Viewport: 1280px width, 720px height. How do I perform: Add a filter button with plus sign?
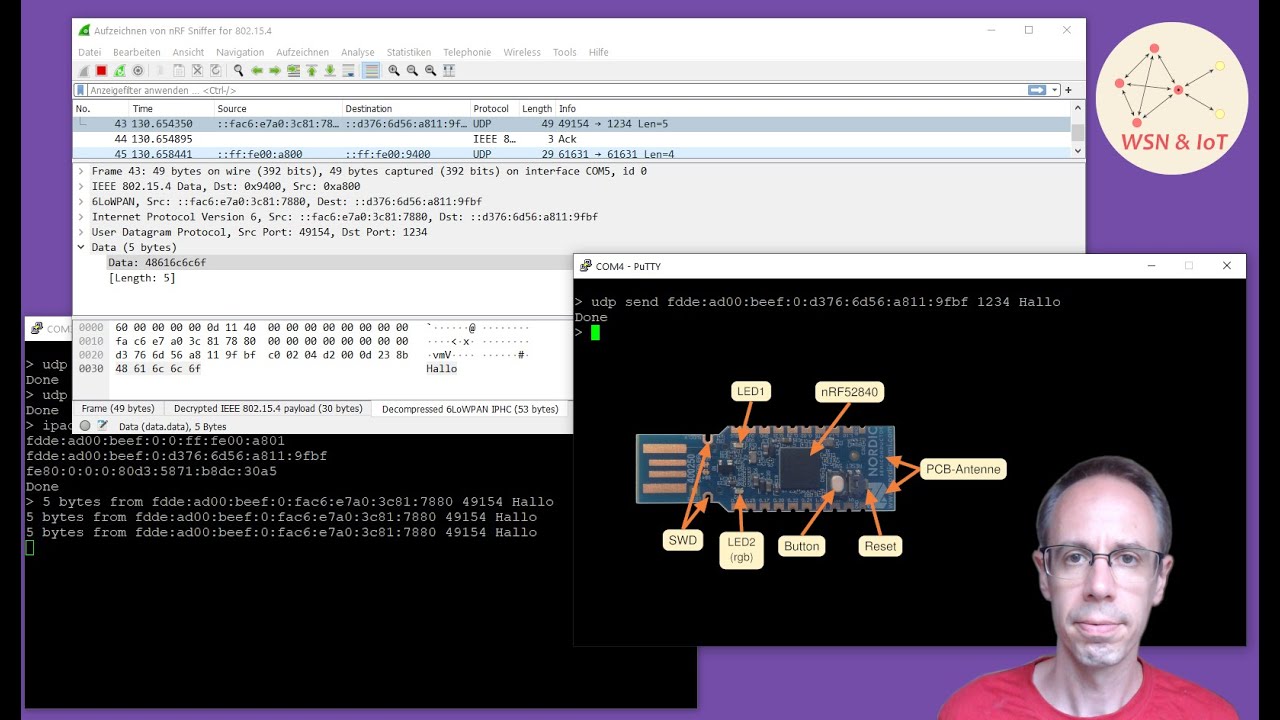pyautogui.click(x=1068, y=90)
